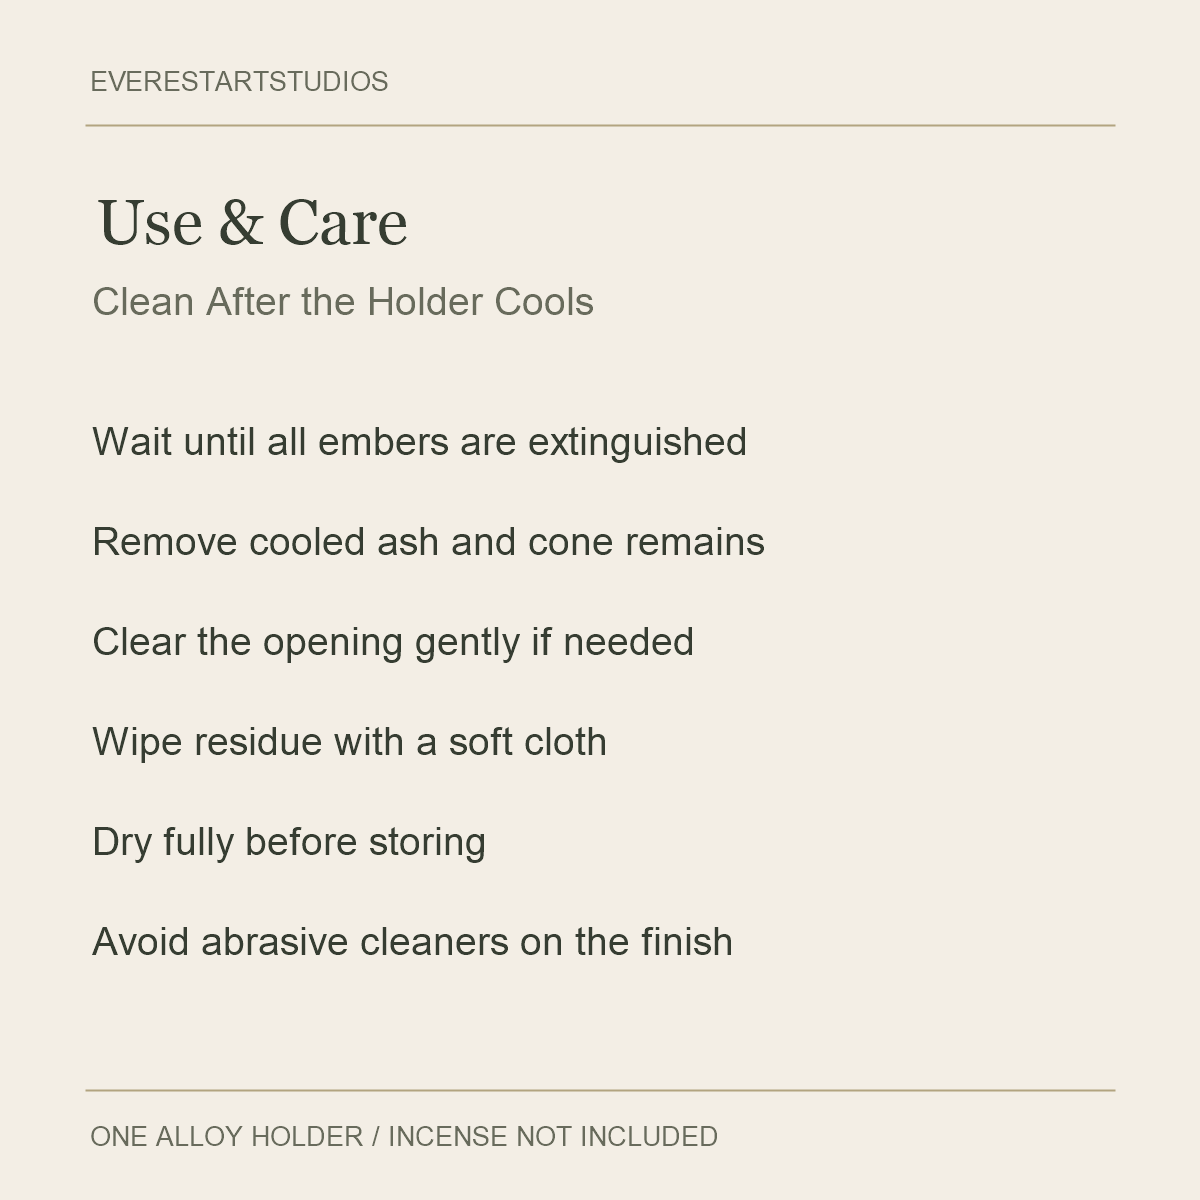Select Clear the opening gently if needed
The height and width of the screenshot is (1200, 1200).
(x=393, y=642)
